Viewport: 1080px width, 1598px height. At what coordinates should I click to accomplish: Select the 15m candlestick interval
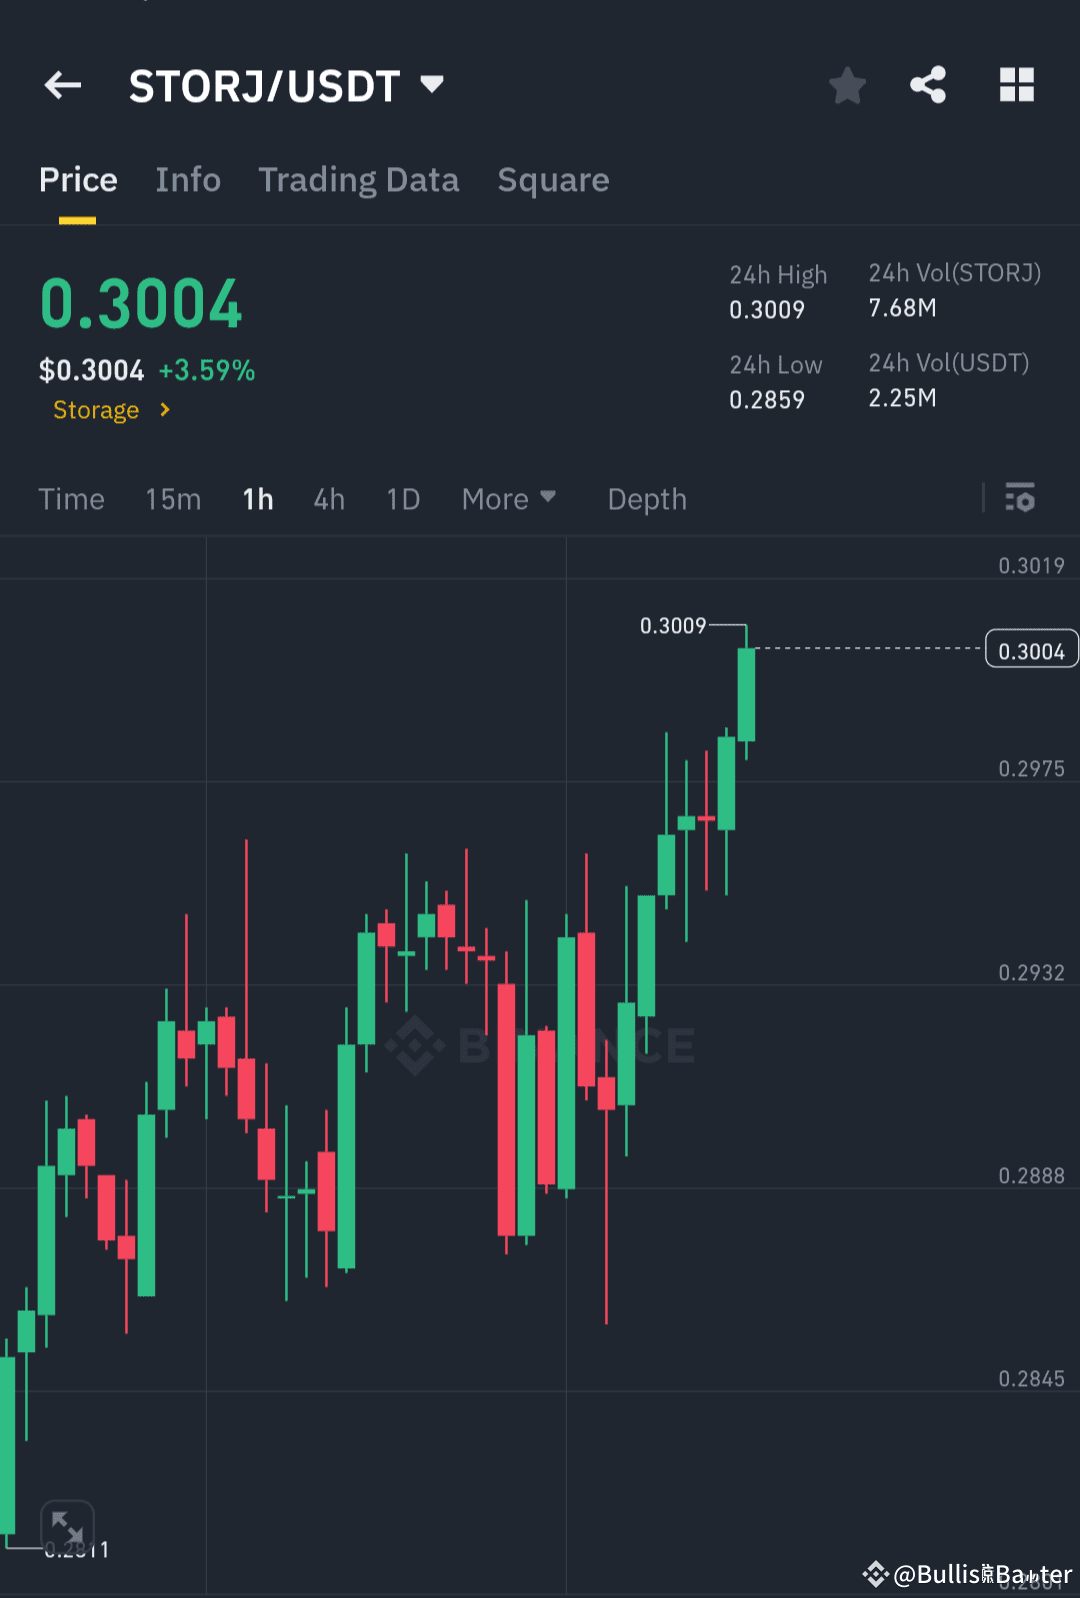[172, 498]
